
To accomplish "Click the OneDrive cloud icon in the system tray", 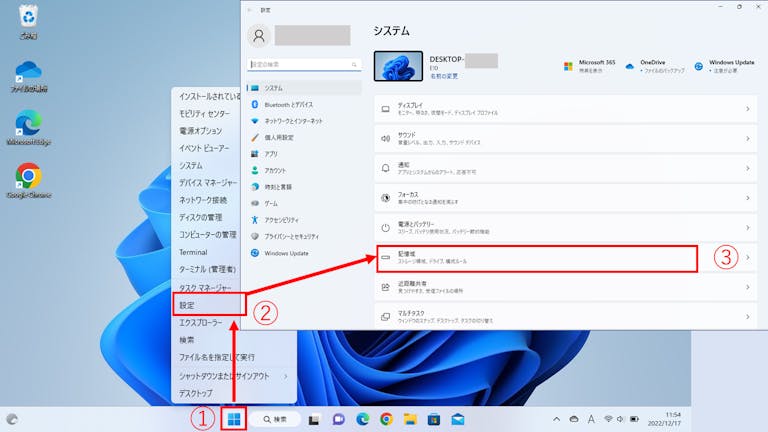I will tap(574, 419).
